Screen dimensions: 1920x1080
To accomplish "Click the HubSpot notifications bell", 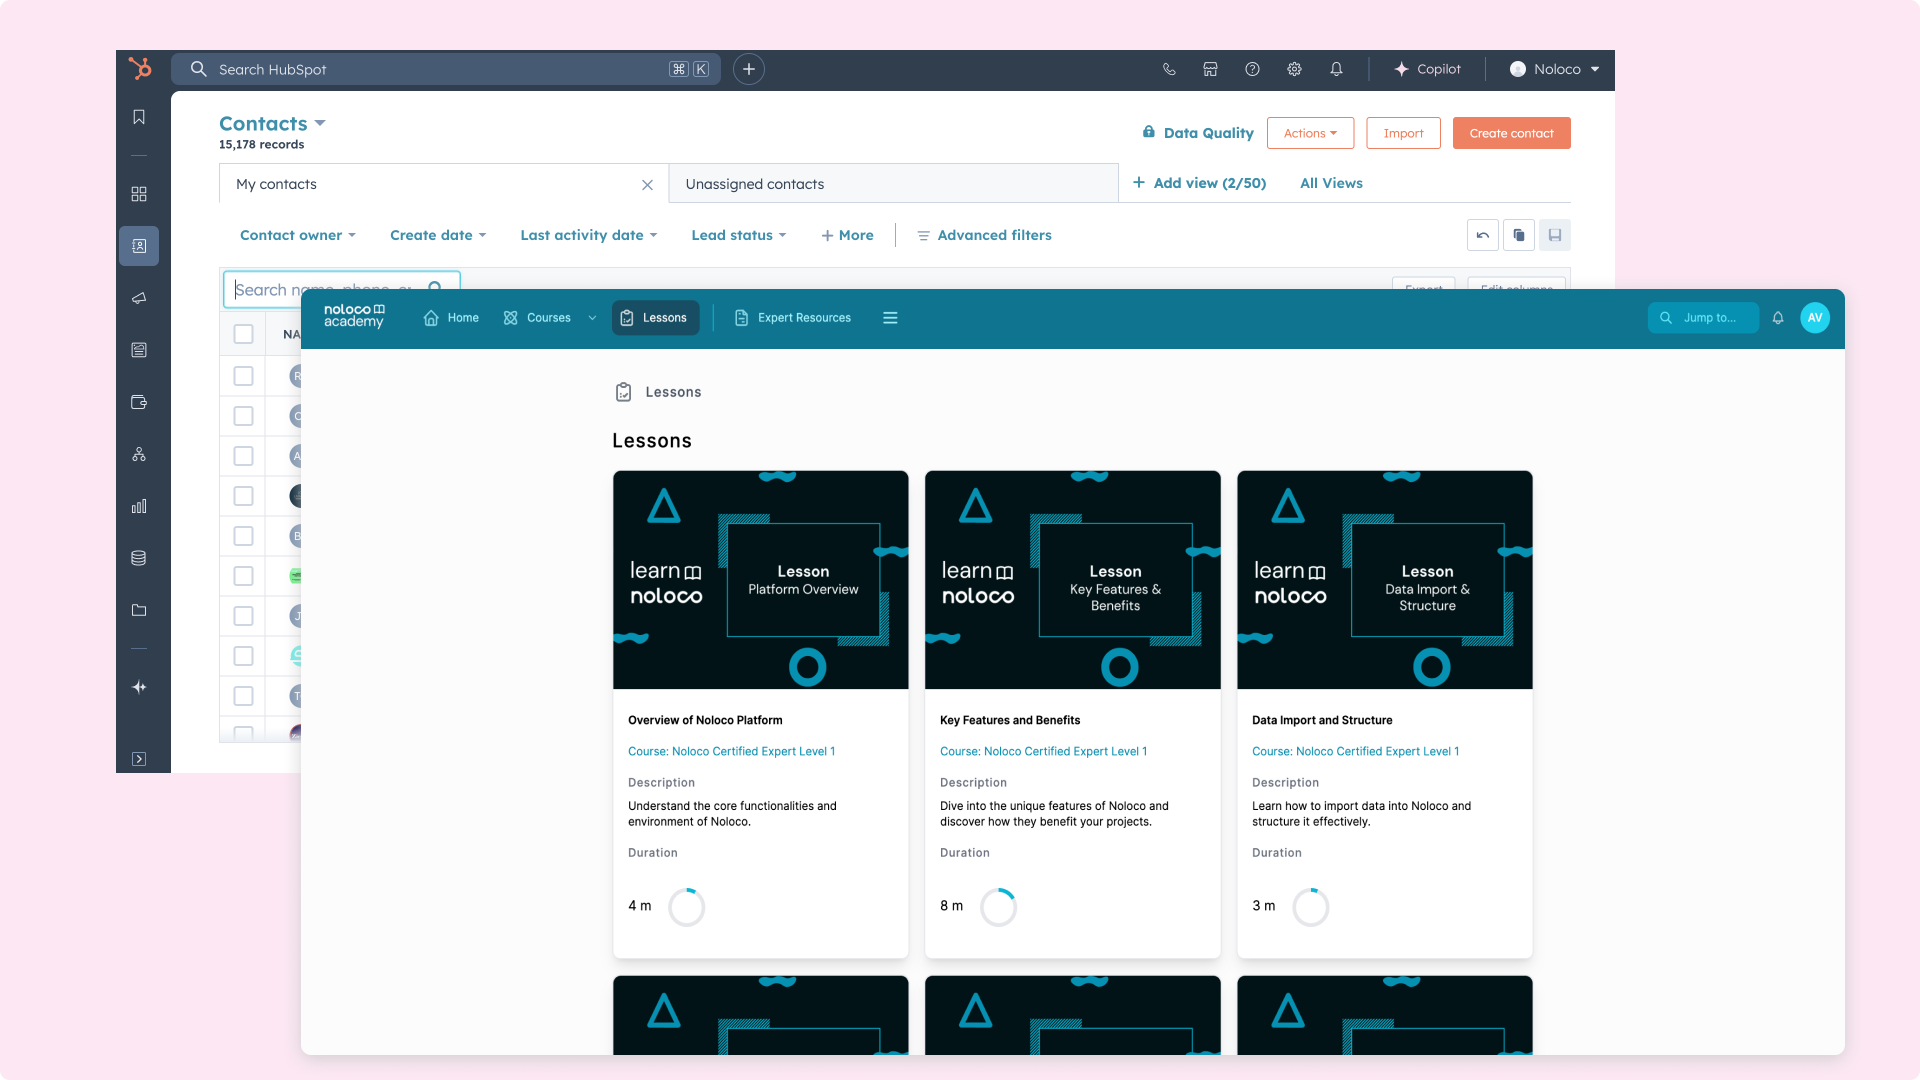I will [x=1336, y=69].
